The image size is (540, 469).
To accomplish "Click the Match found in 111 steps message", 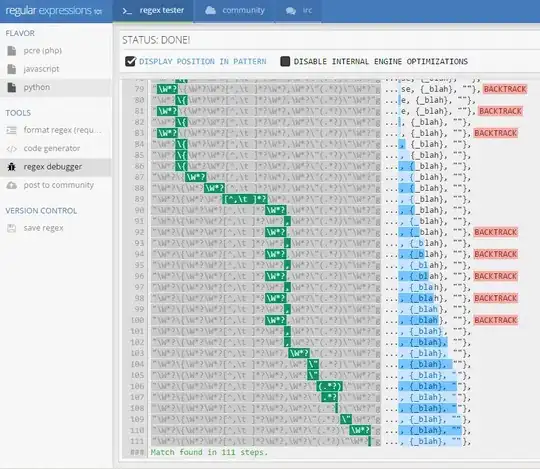I will click(x=209, y=452).
